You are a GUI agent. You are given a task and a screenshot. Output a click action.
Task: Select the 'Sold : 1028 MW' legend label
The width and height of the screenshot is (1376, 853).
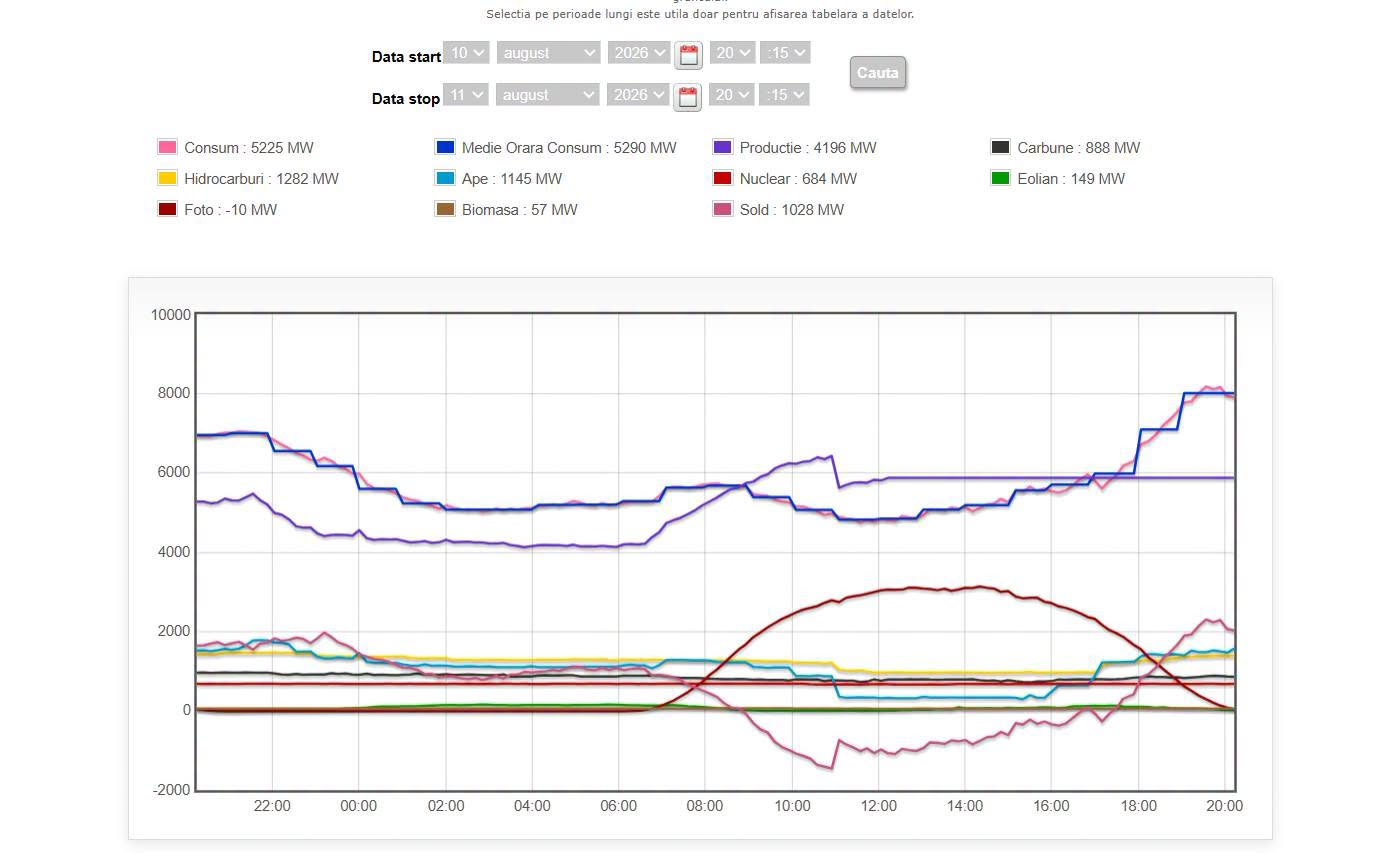792,210
